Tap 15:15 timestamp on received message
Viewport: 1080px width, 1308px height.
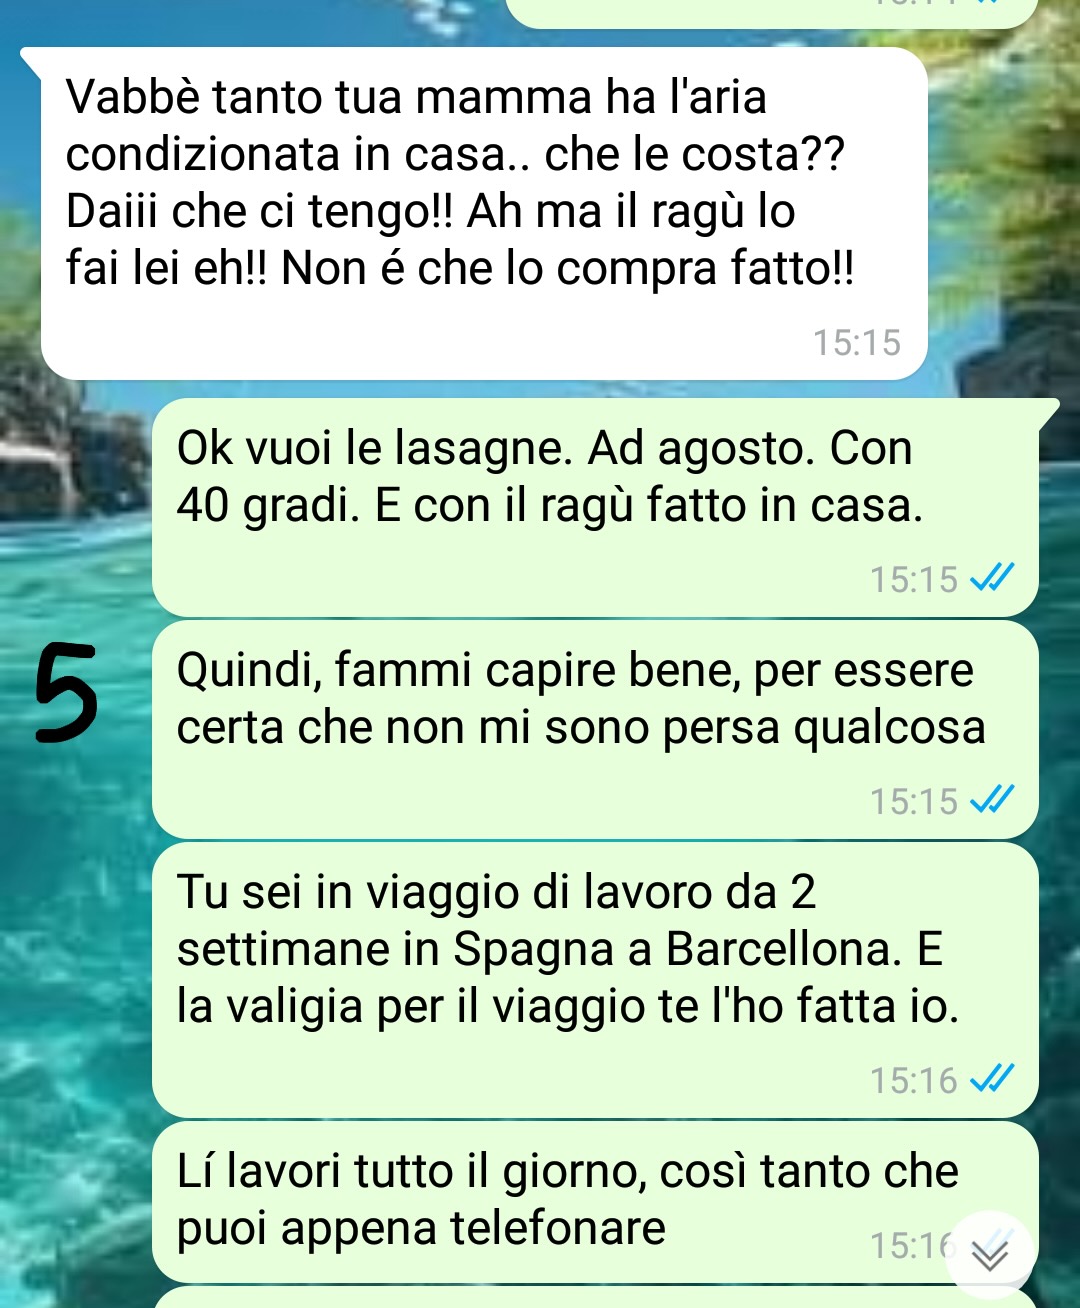[x=856, y=343]
